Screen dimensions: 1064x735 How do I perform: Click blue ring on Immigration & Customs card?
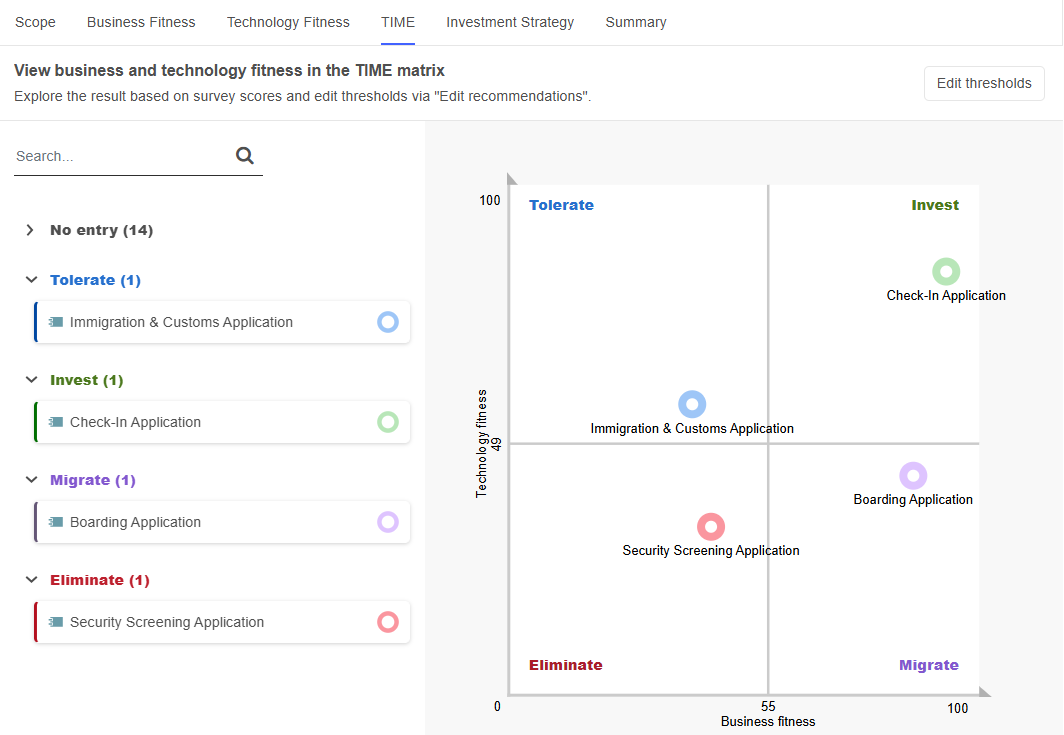(388, 322)
